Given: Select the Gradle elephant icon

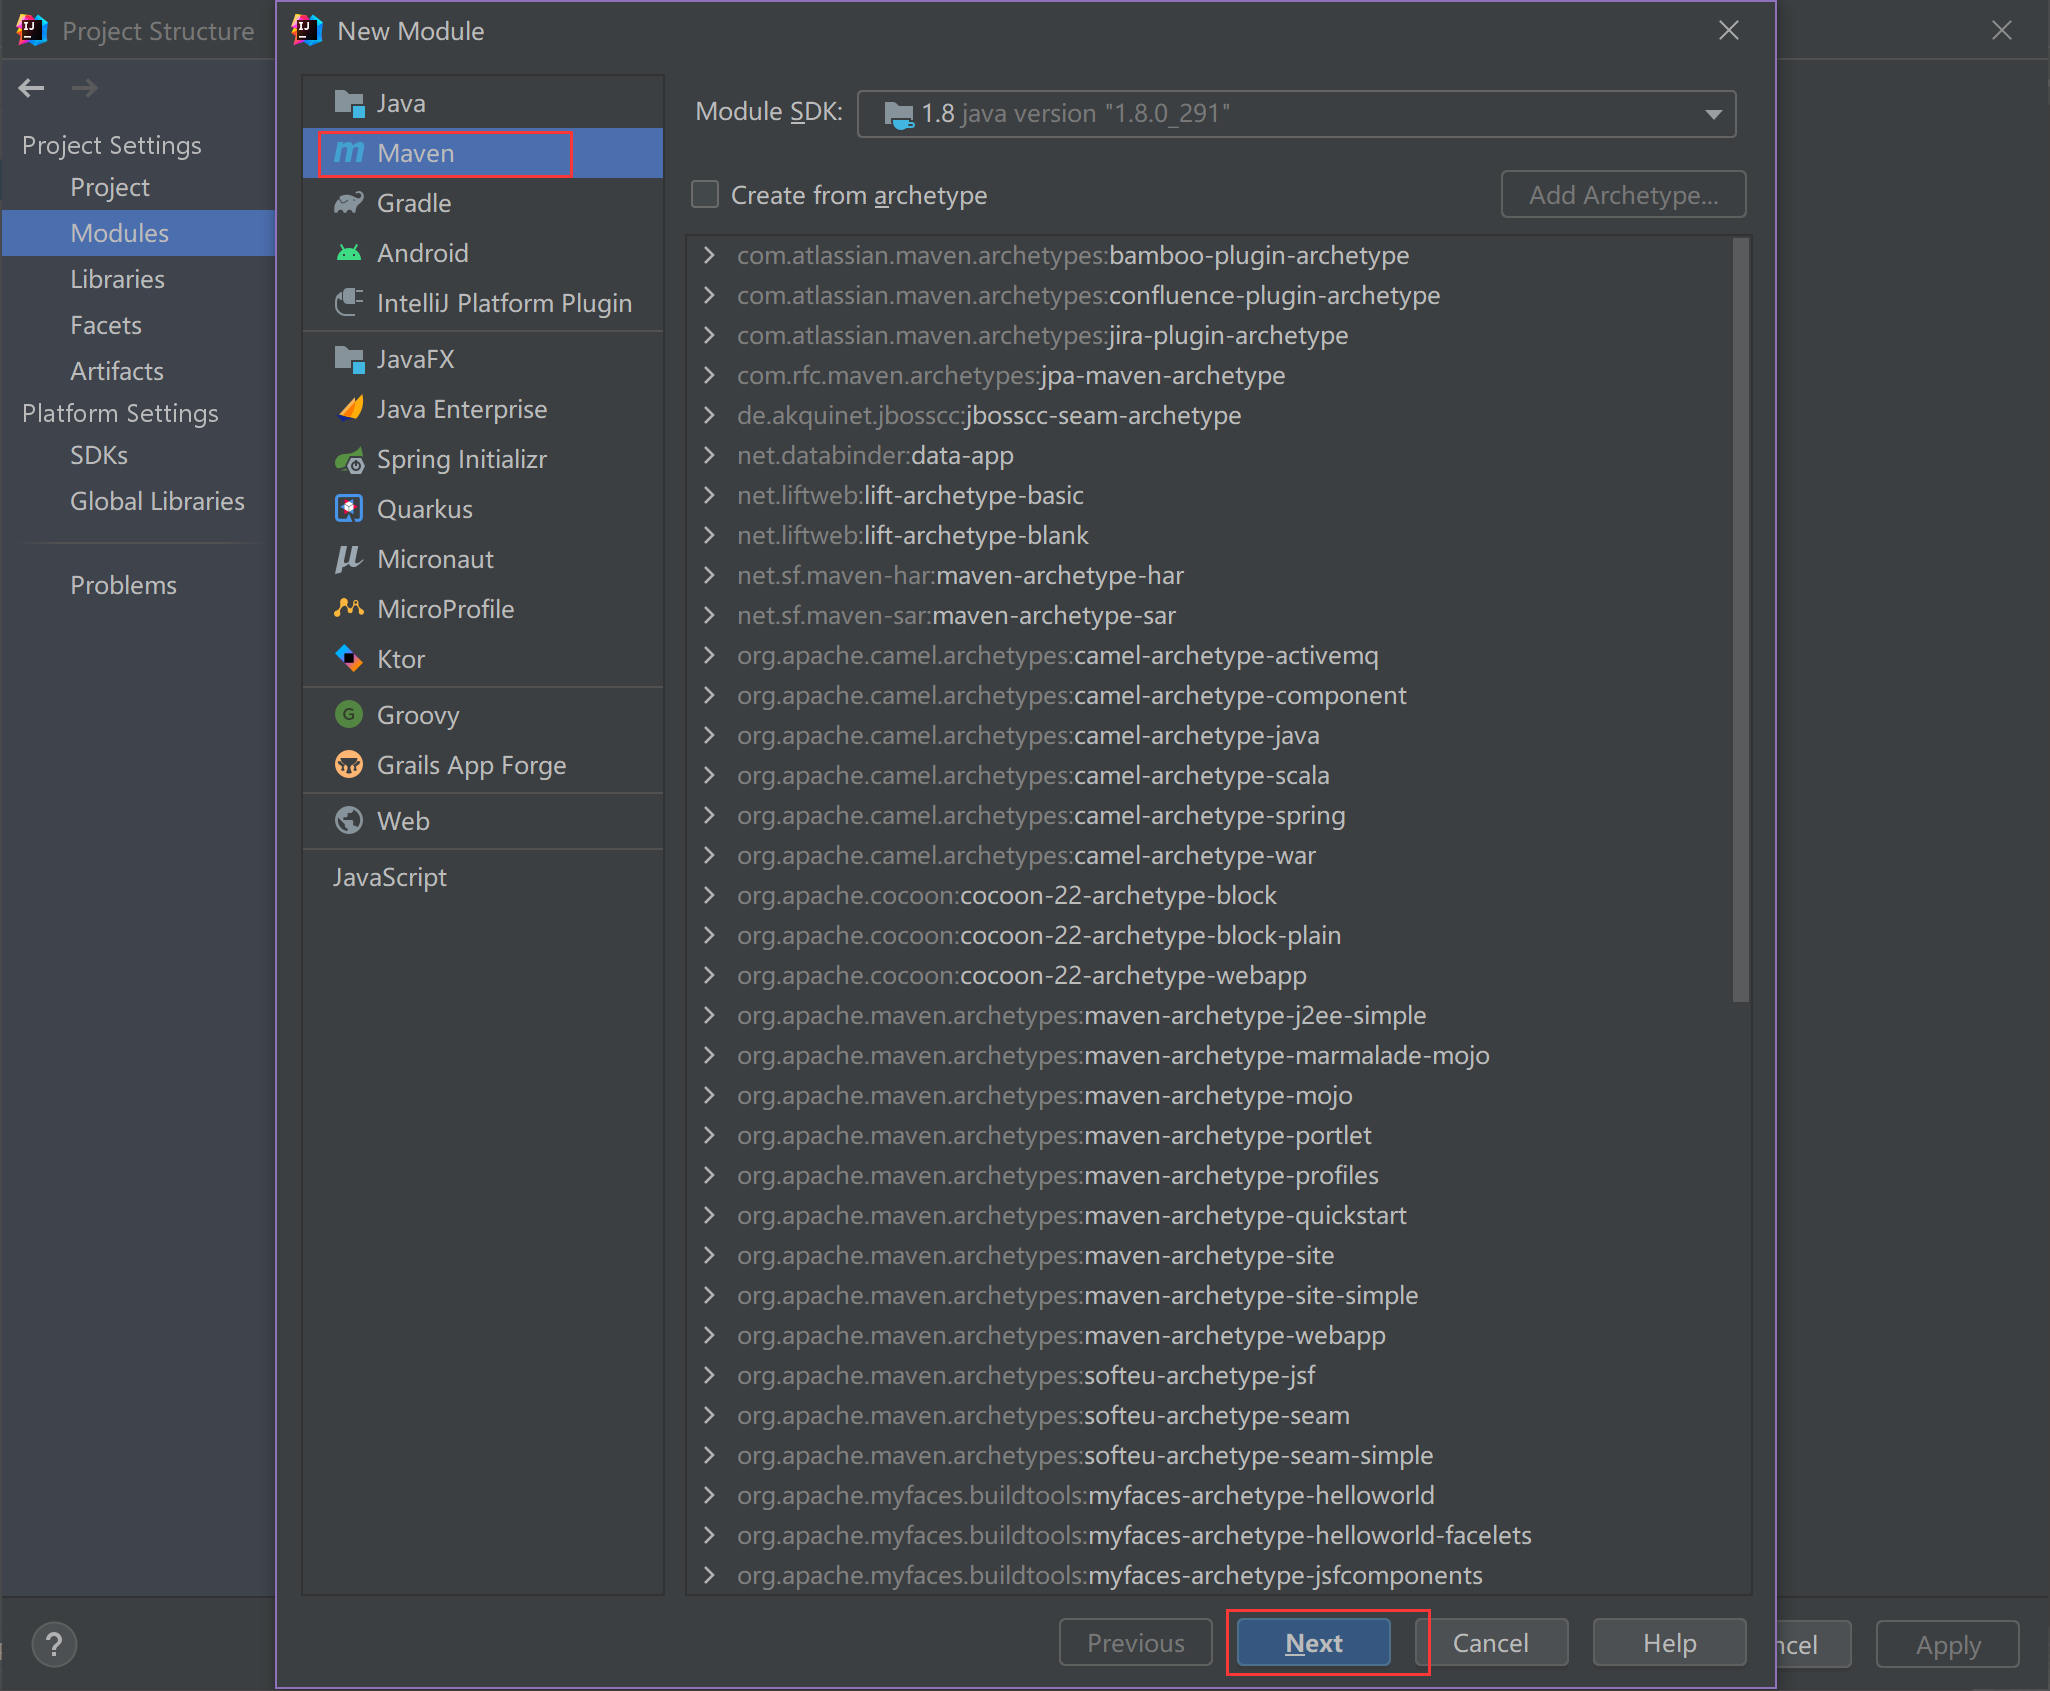Looking at the screenshot, I should coord(348,203).
